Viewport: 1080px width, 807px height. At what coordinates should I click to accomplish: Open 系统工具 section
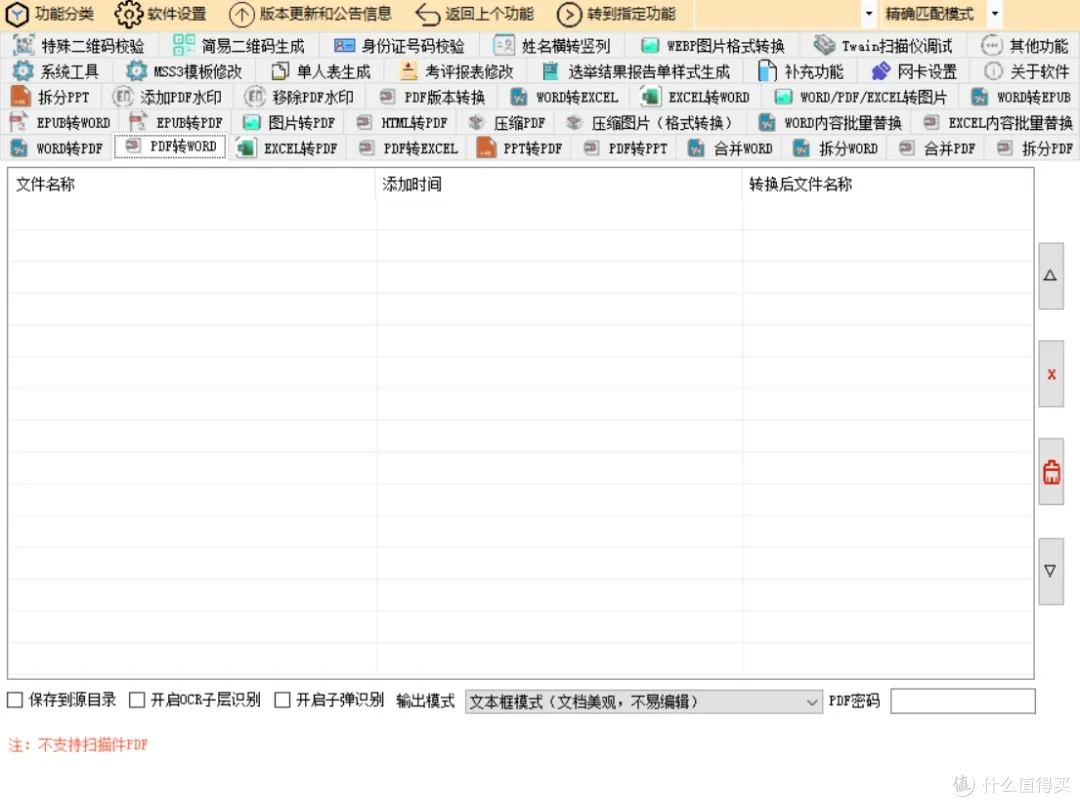[x=56, y=72]
